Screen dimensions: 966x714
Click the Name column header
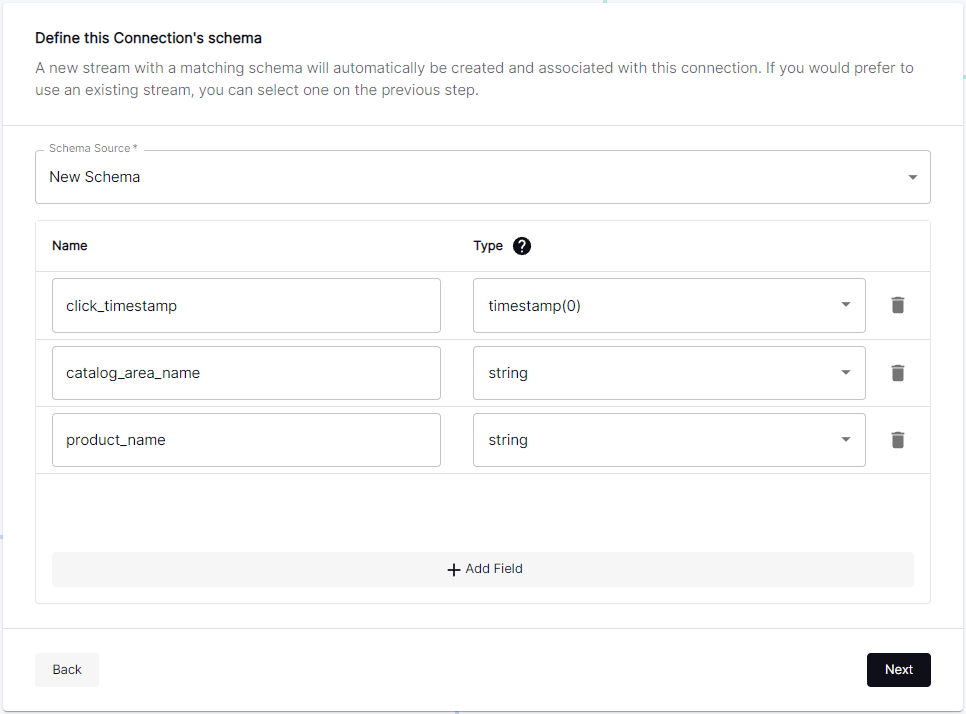tap(69, 246)
